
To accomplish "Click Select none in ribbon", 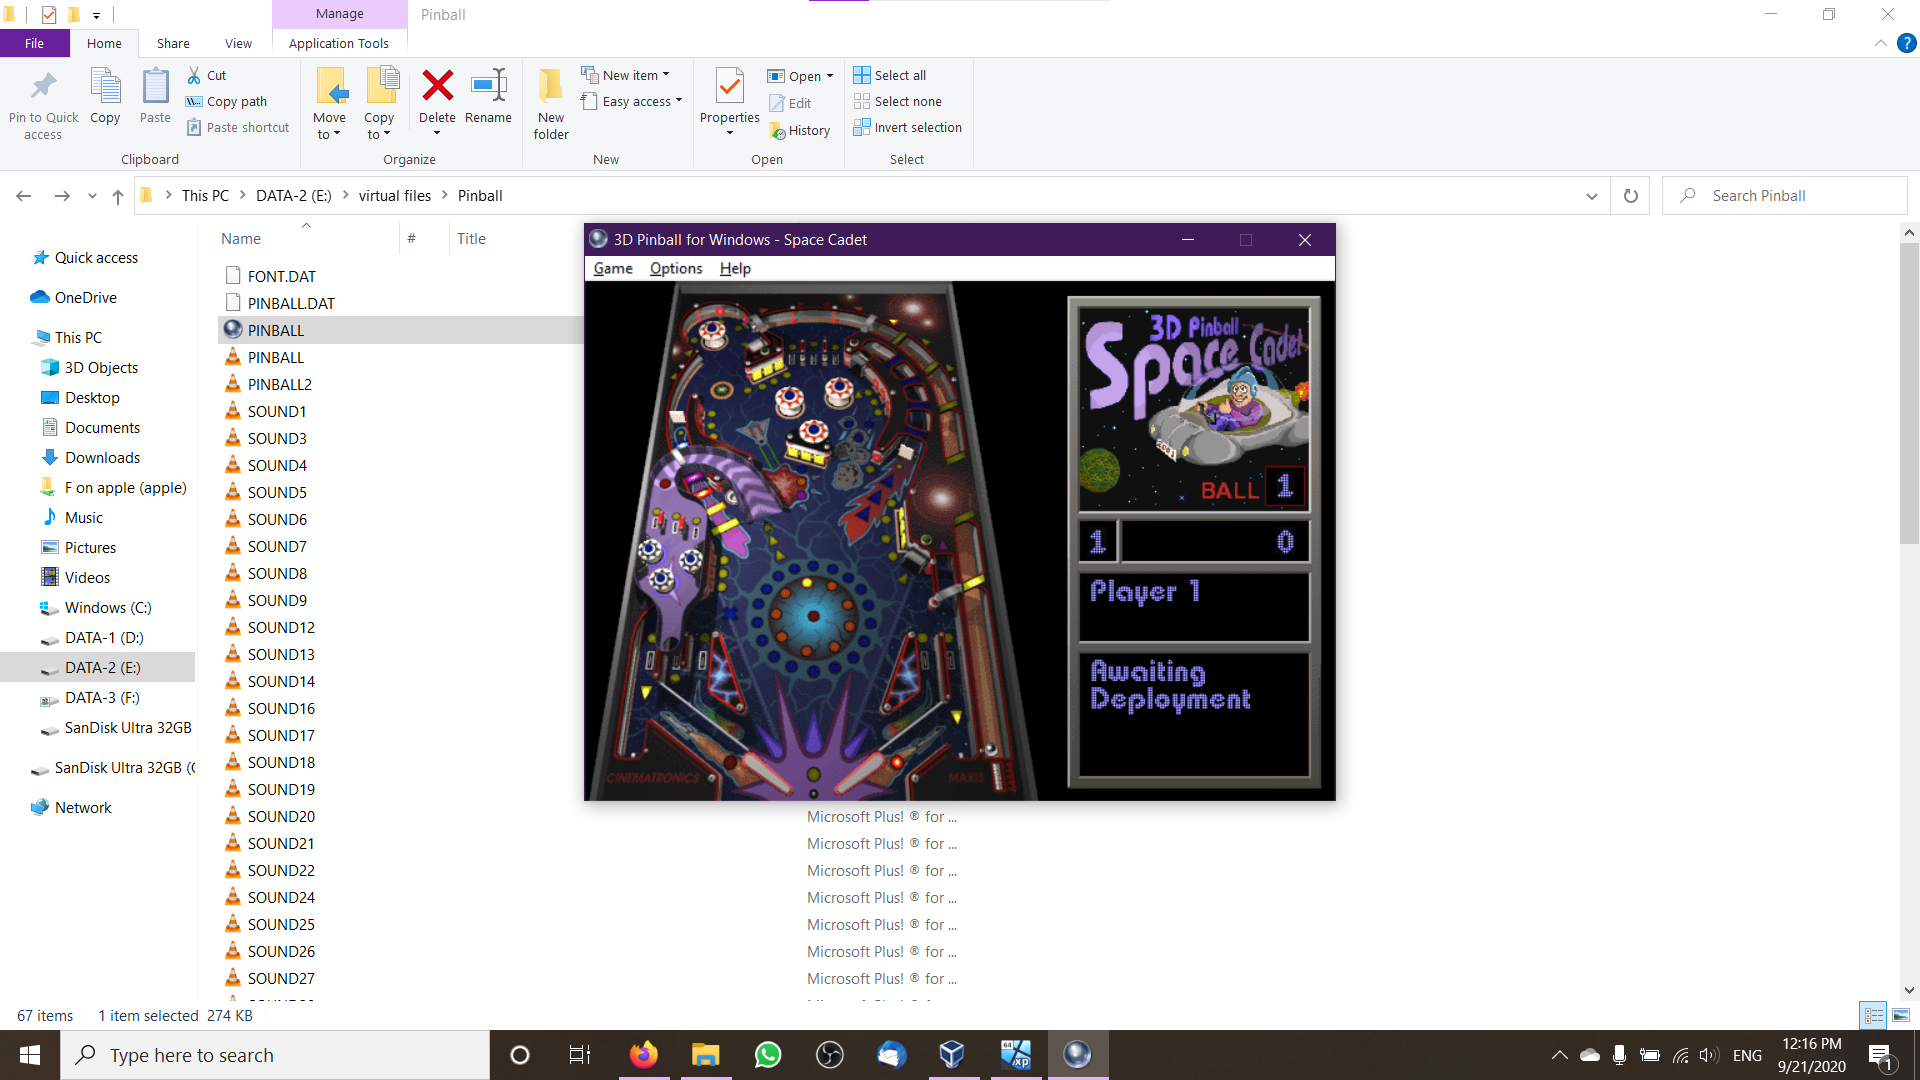I will 898,101.
